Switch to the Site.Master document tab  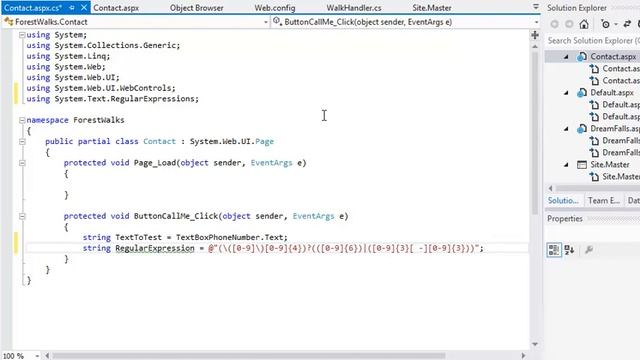pyautogui.click(x=432, y=8)
